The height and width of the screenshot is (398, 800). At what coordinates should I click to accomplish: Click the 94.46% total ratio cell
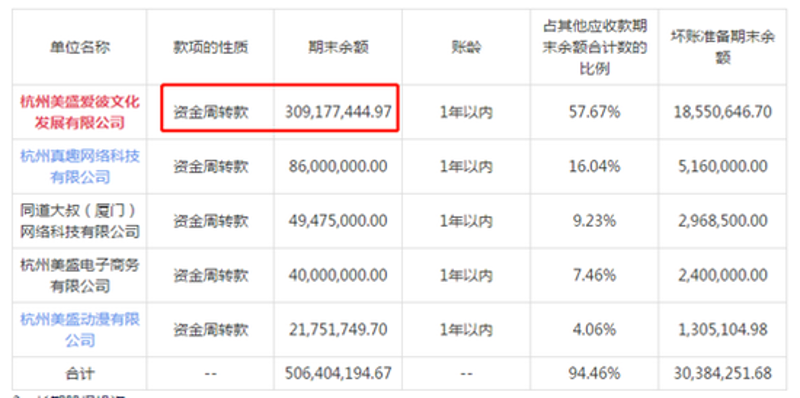(594, 373)
